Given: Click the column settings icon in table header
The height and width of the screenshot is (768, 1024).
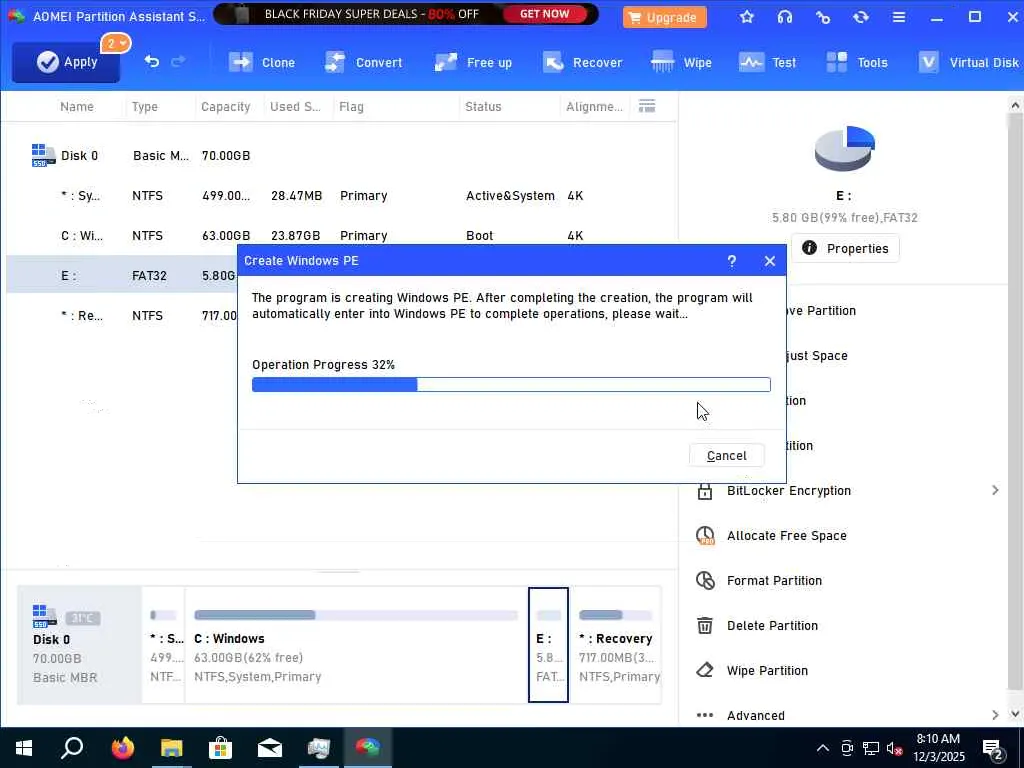Looking at the screenshot, I should click(x=647, y=106).
